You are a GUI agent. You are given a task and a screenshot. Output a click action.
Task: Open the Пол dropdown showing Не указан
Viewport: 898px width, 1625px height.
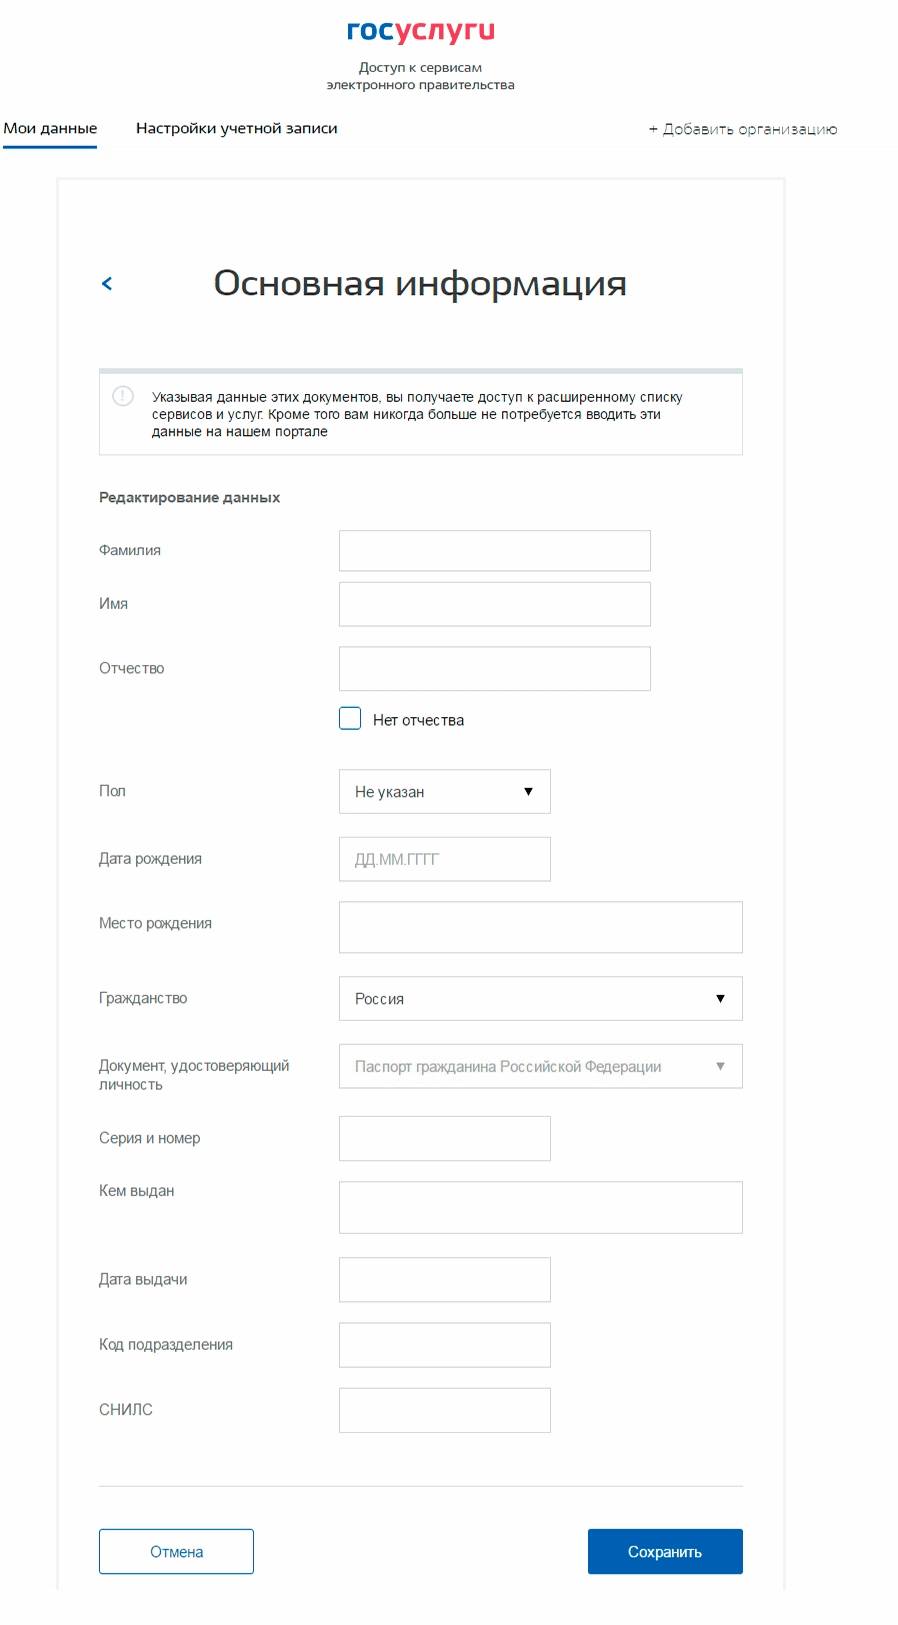click(445, 792)
